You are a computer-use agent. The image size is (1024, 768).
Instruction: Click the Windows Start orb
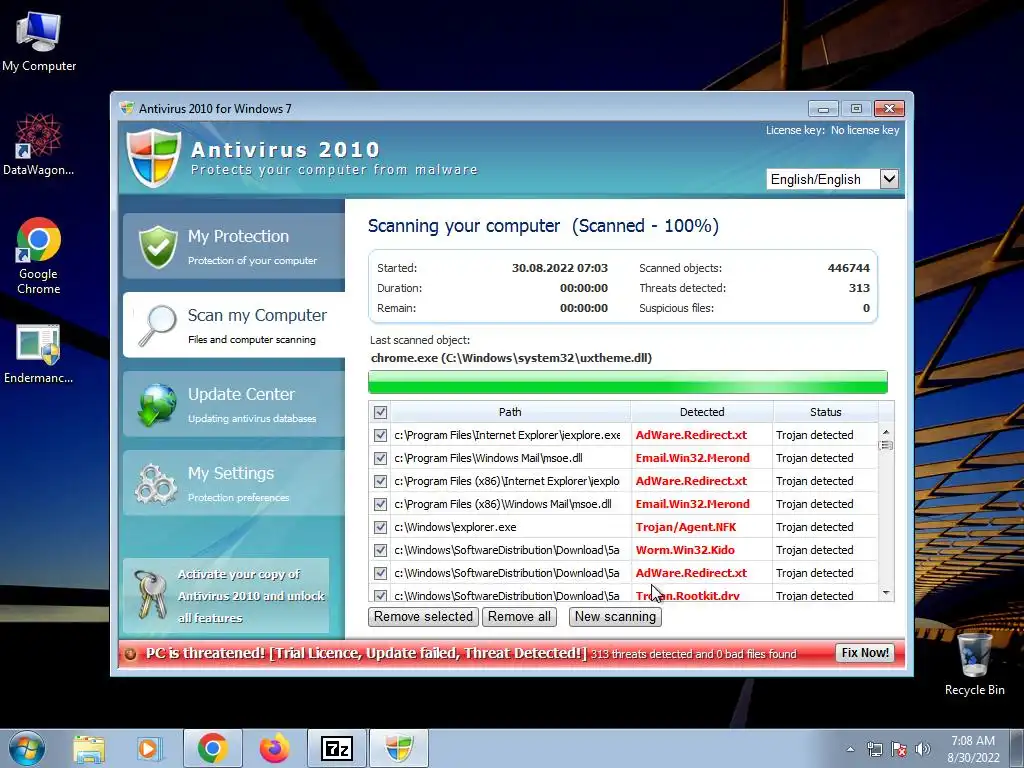pyautogui.click(x=27, y=748)
